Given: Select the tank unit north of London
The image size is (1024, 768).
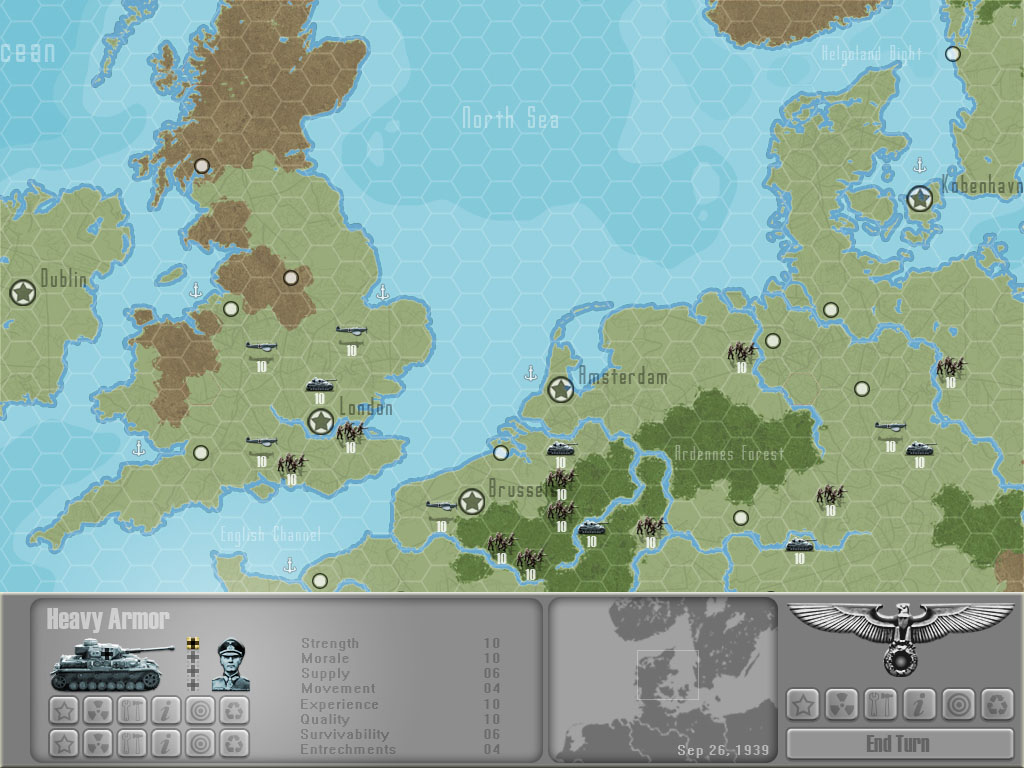Looking at the screenshot, I should pos(320,385).
